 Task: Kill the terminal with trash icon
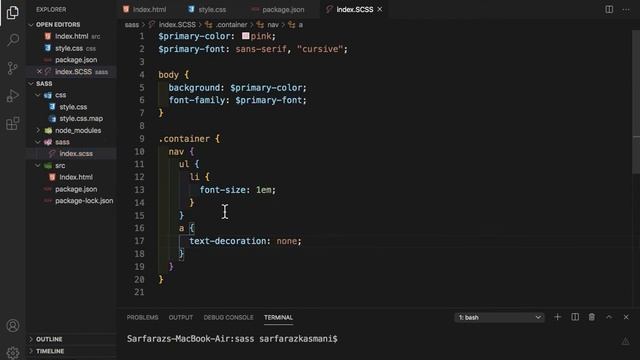[591, 317]
